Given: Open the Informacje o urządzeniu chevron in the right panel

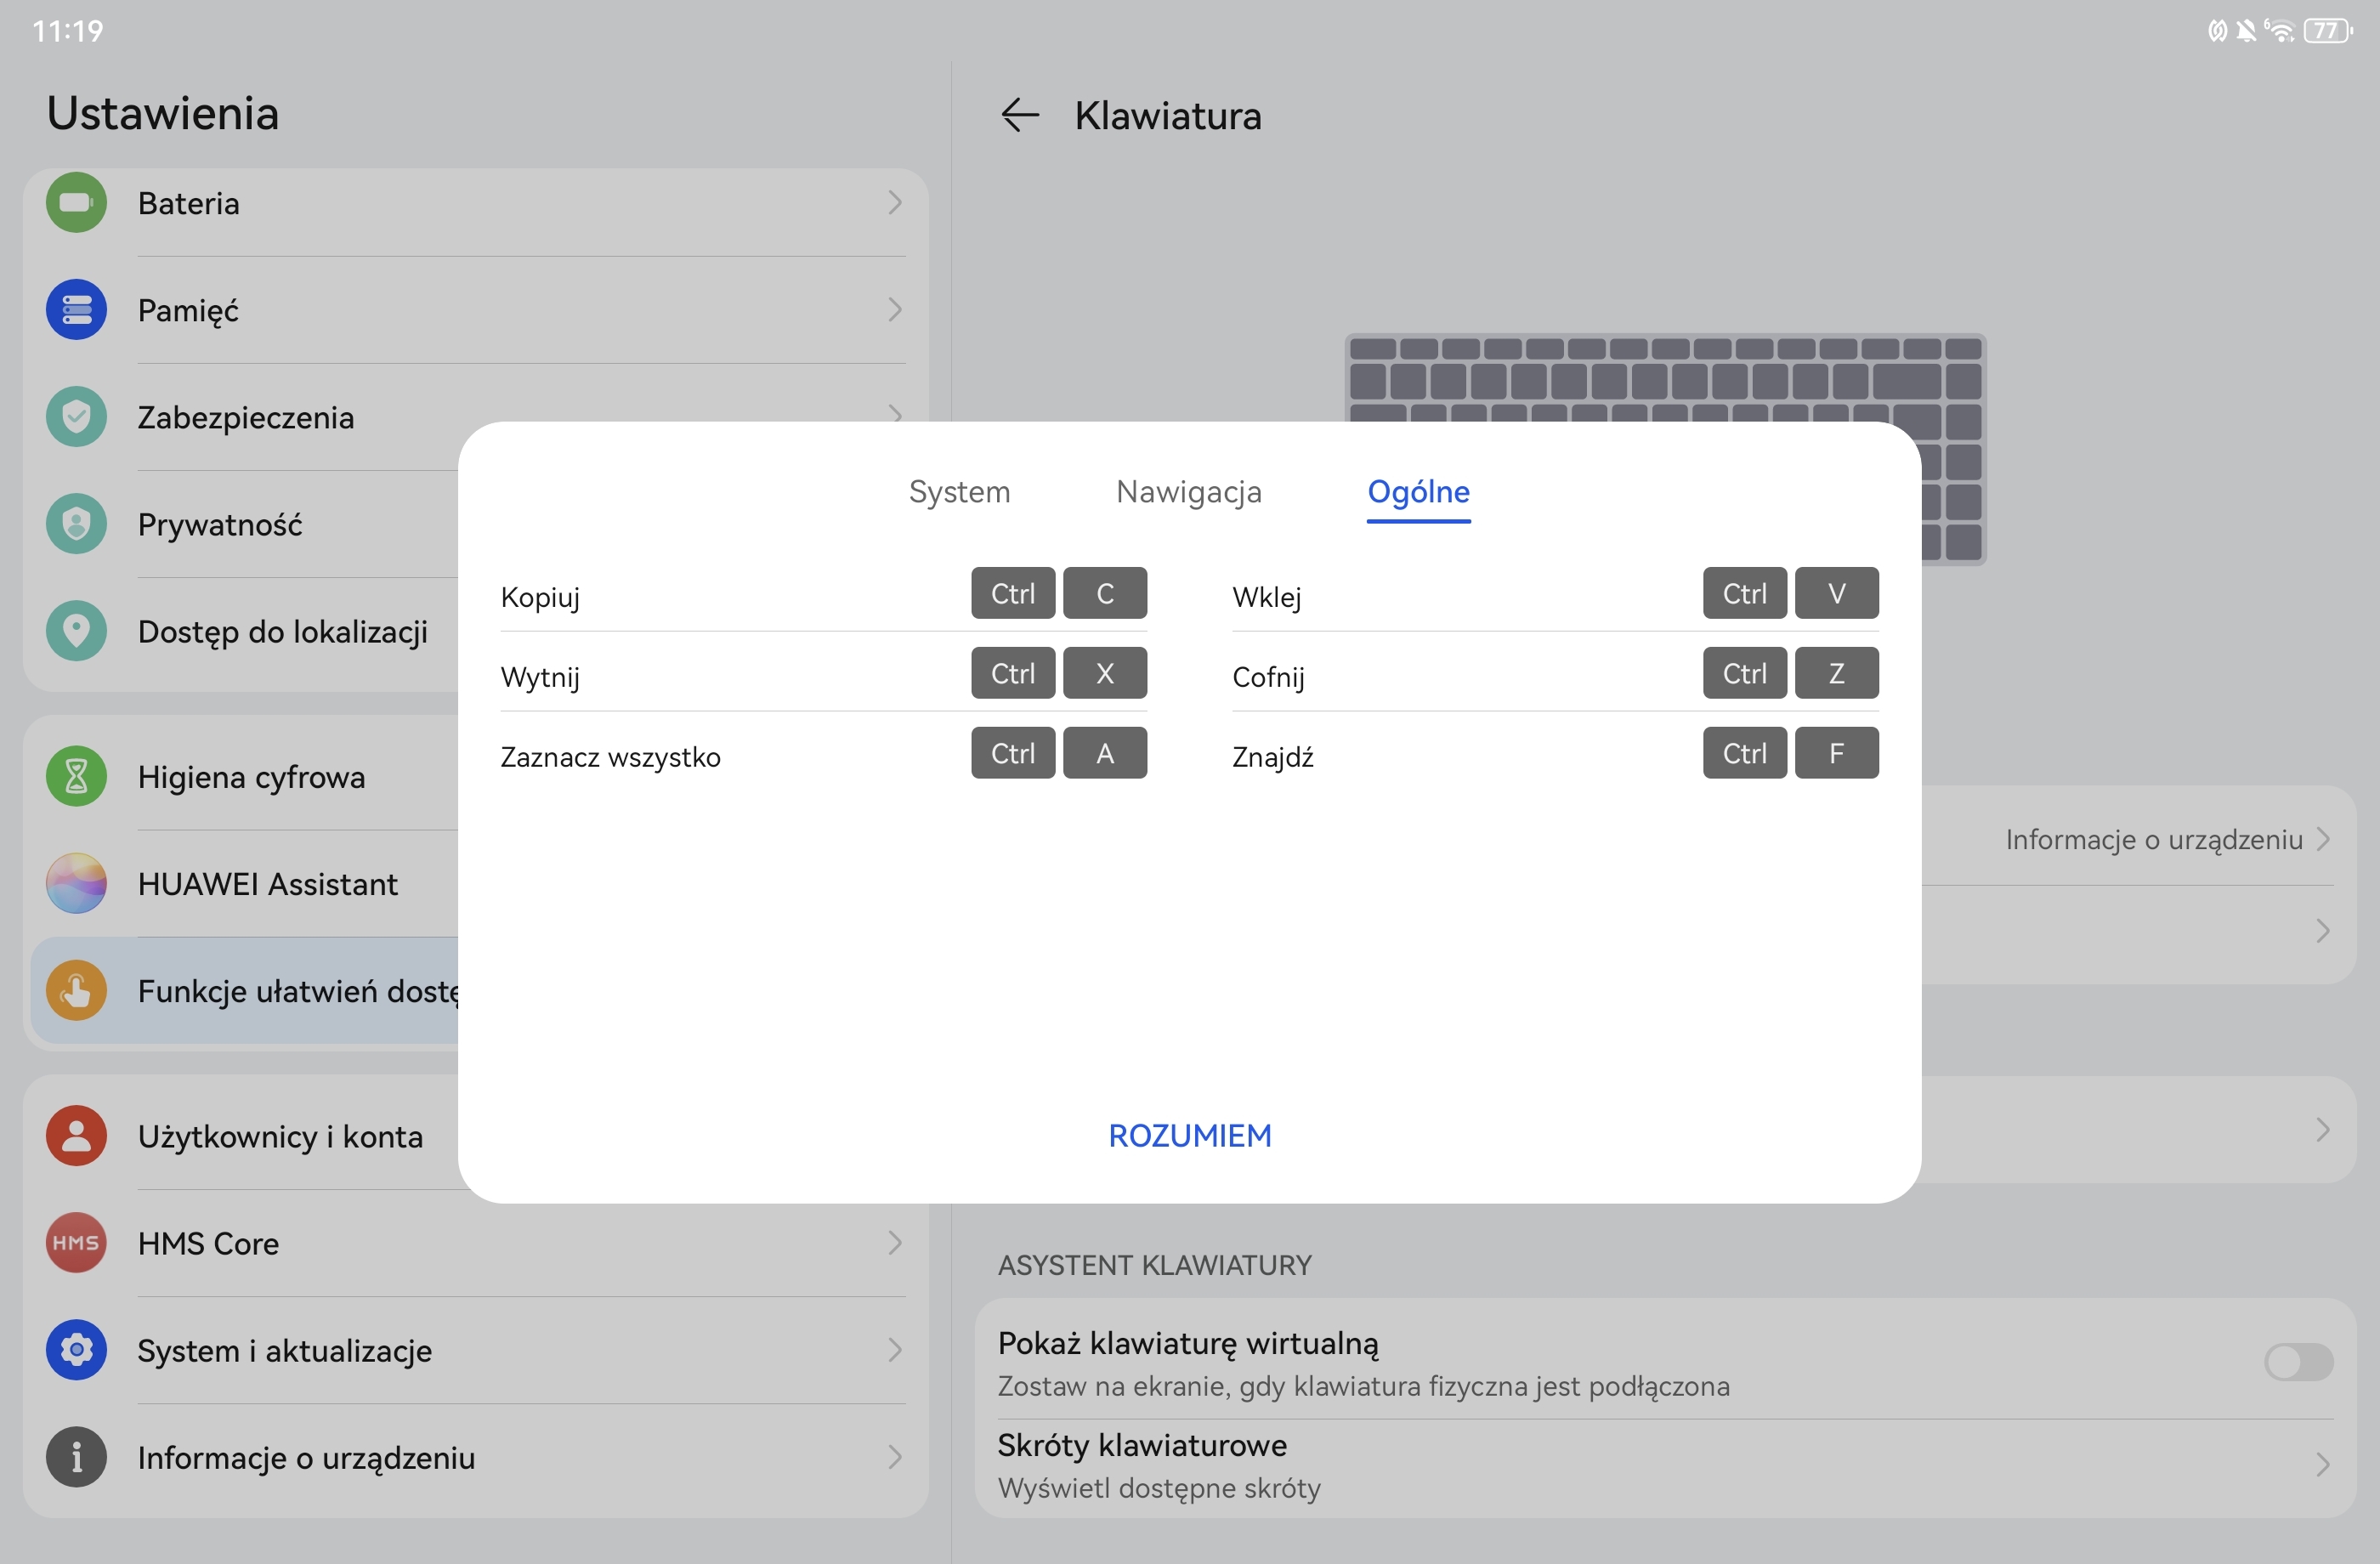Looking at the screenshot, I should coord(2322,839).
